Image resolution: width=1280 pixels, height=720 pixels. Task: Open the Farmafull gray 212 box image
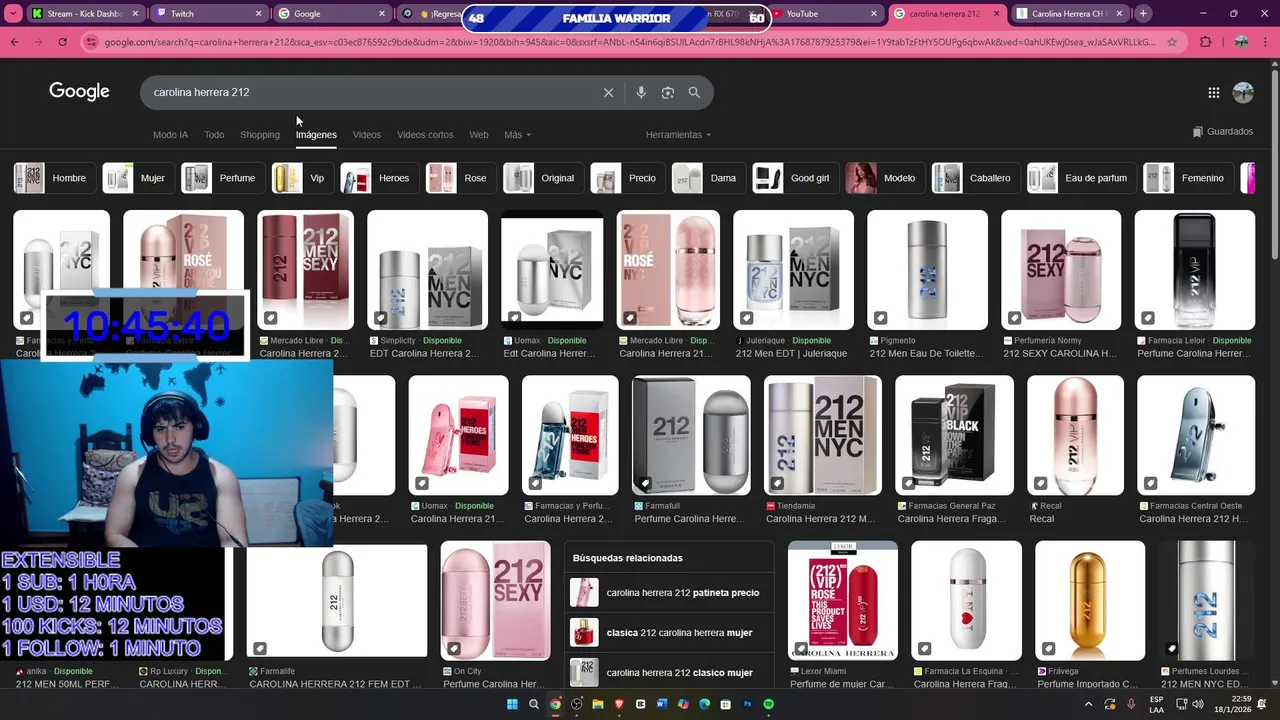tap(691, 435)
